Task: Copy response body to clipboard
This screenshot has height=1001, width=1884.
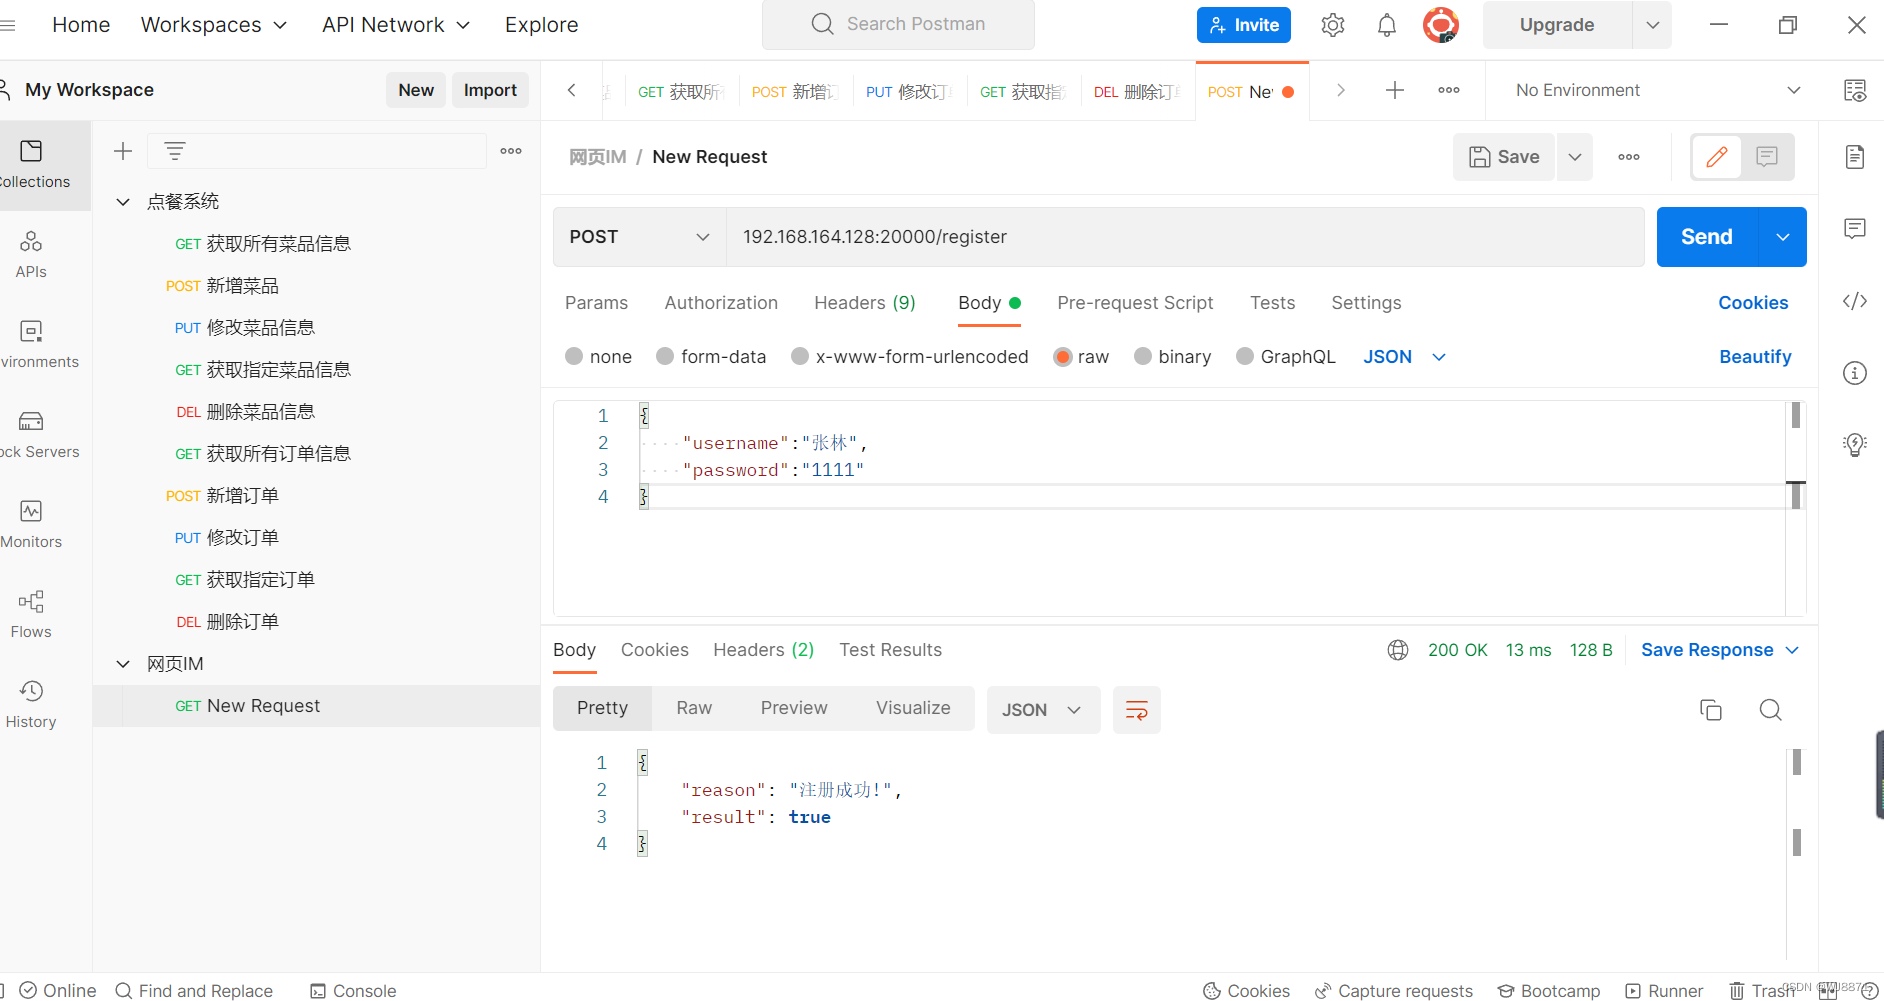Action: (x=1711, y=710)
